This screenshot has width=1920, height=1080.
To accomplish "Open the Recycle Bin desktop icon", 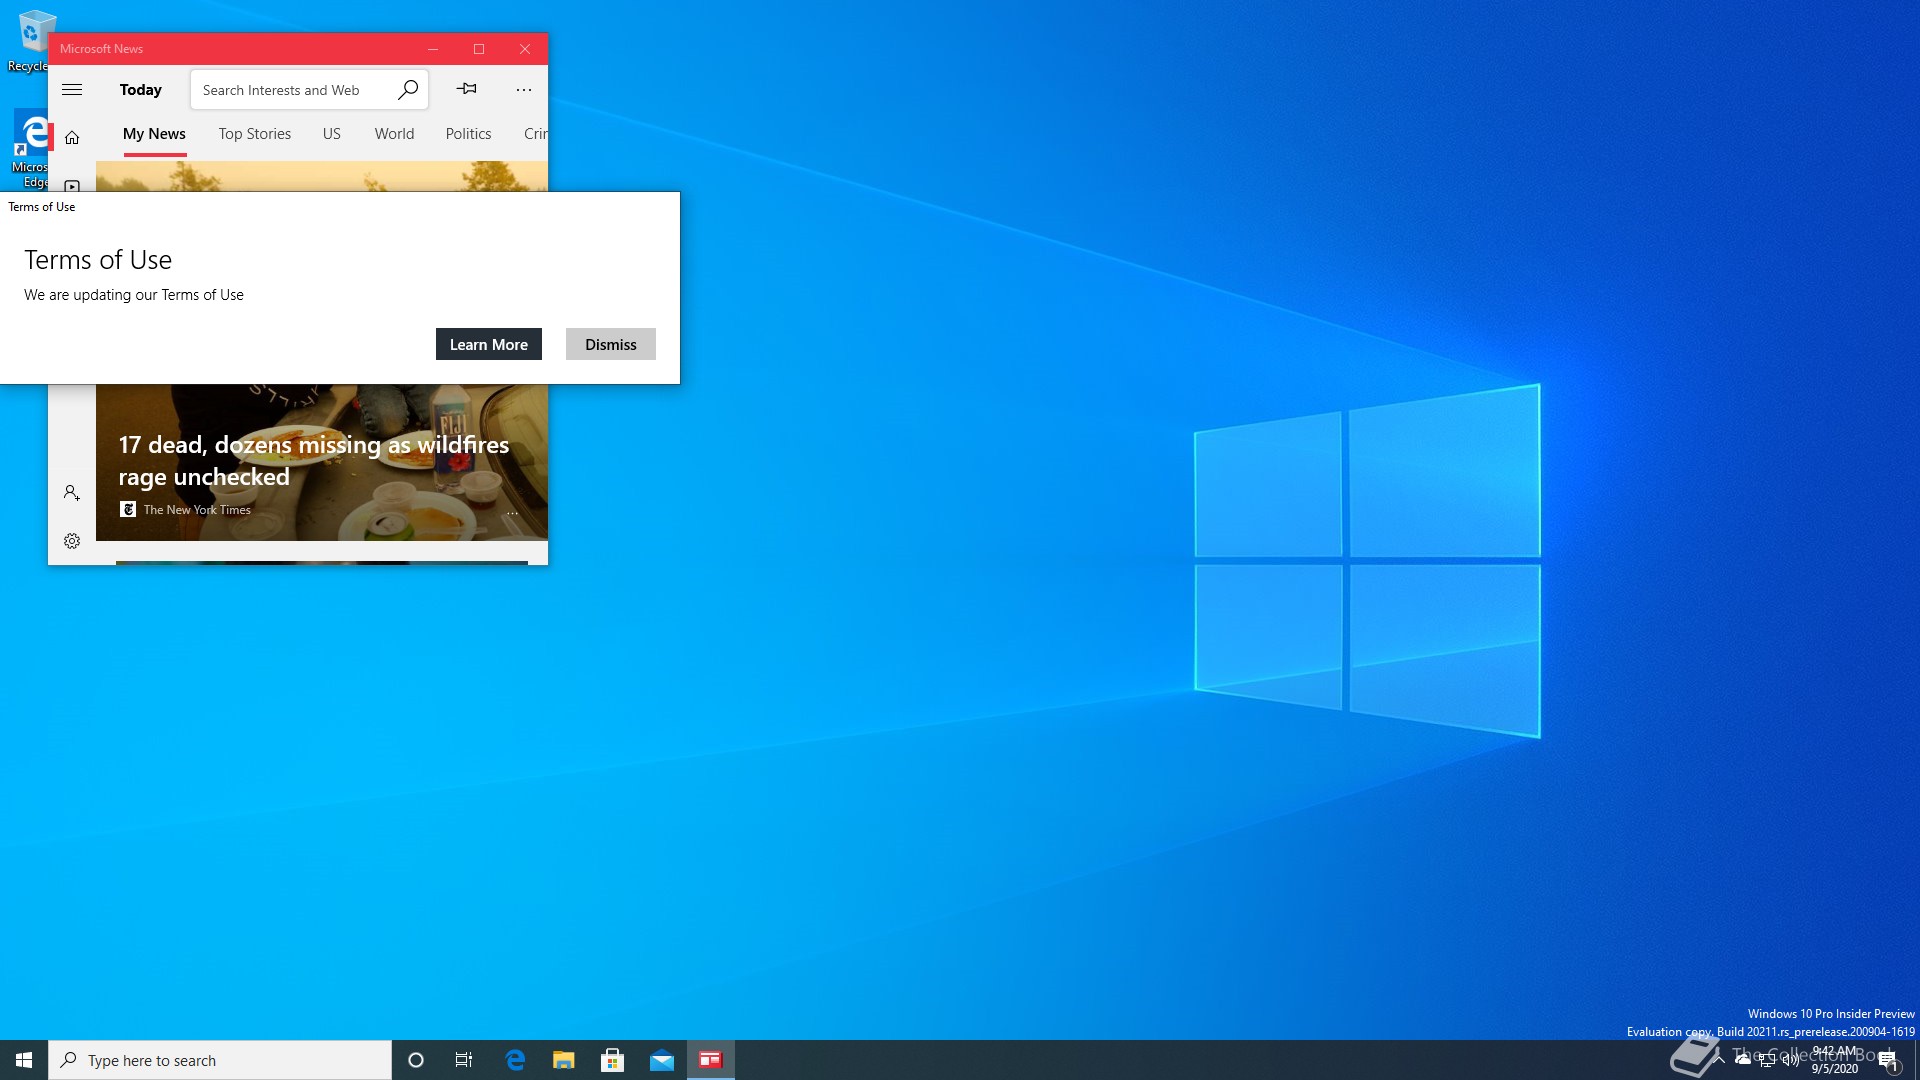I will [30, 40].
